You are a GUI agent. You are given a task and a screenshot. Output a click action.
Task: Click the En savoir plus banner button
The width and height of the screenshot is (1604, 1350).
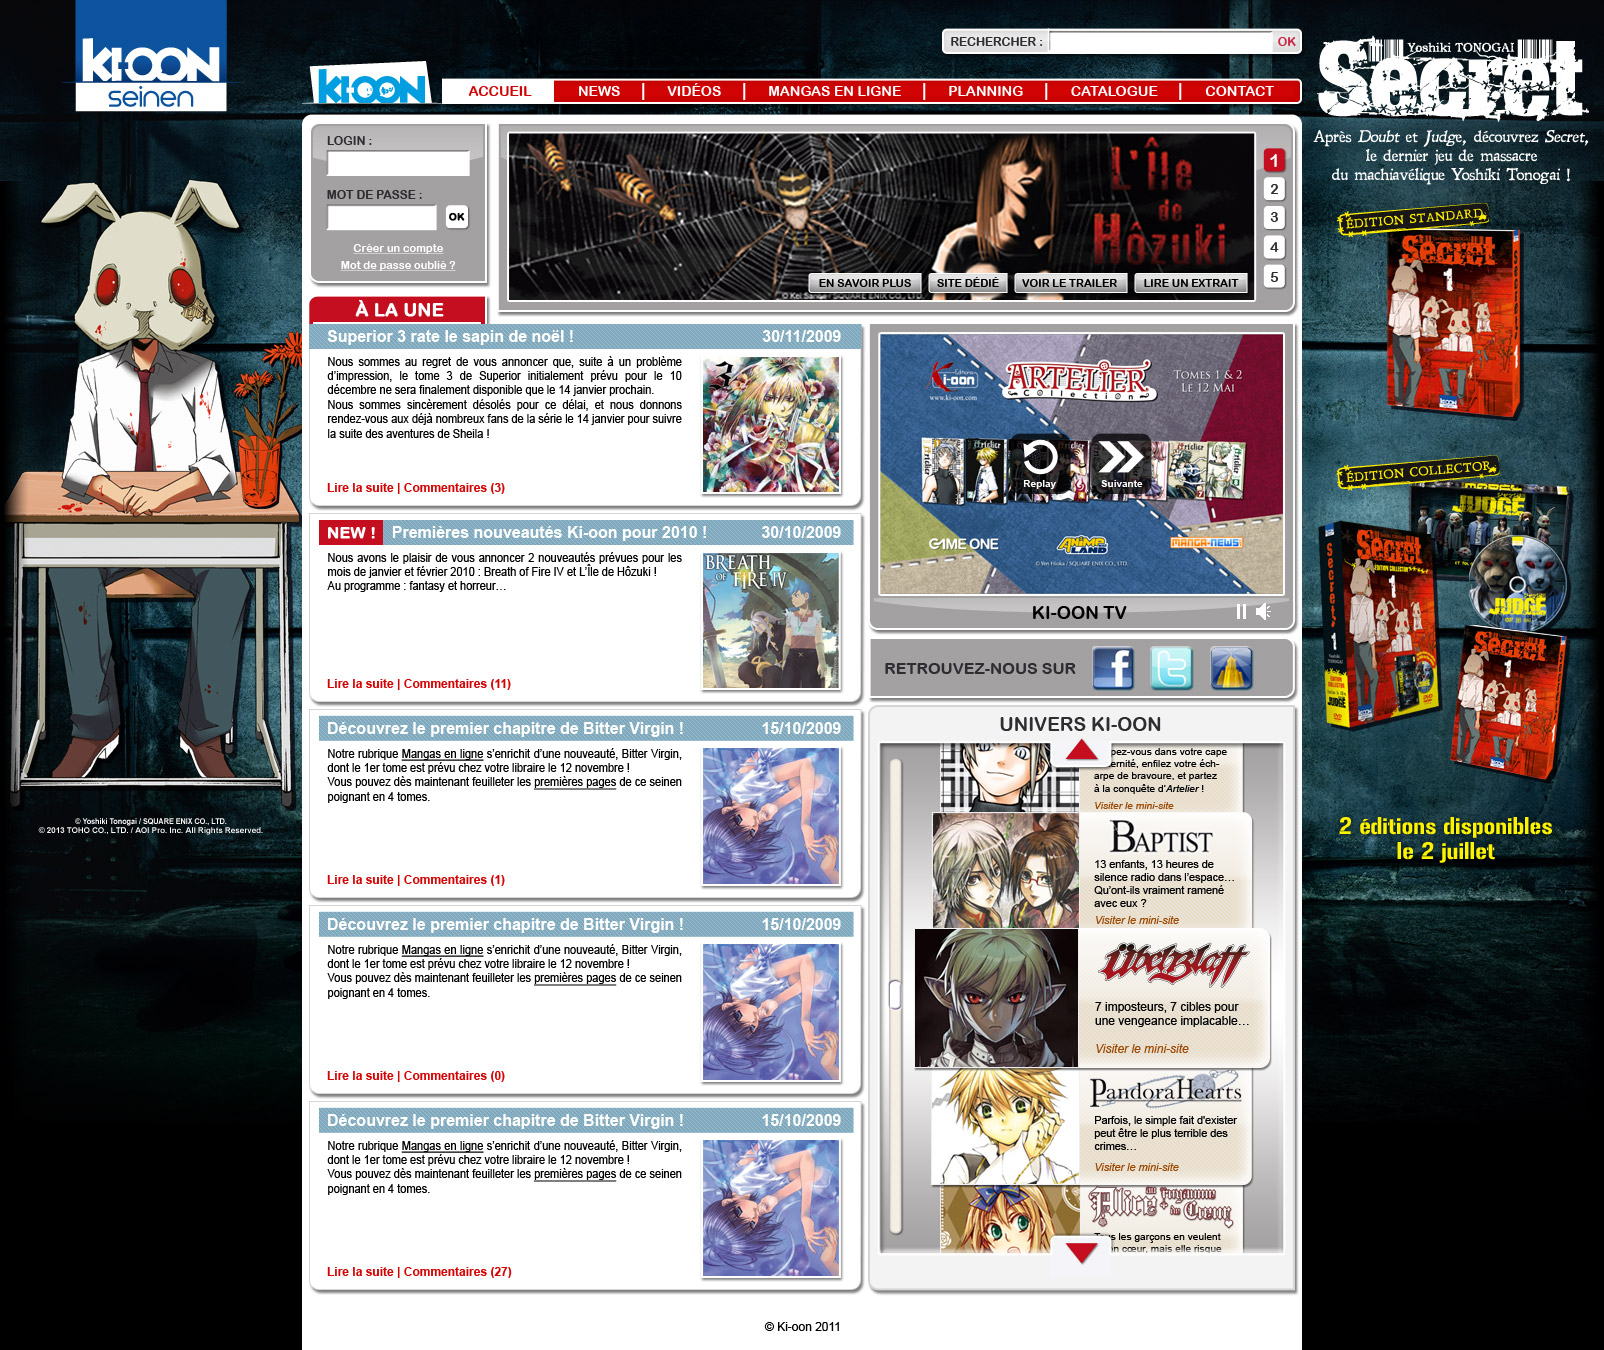click(x=865, y=283)
